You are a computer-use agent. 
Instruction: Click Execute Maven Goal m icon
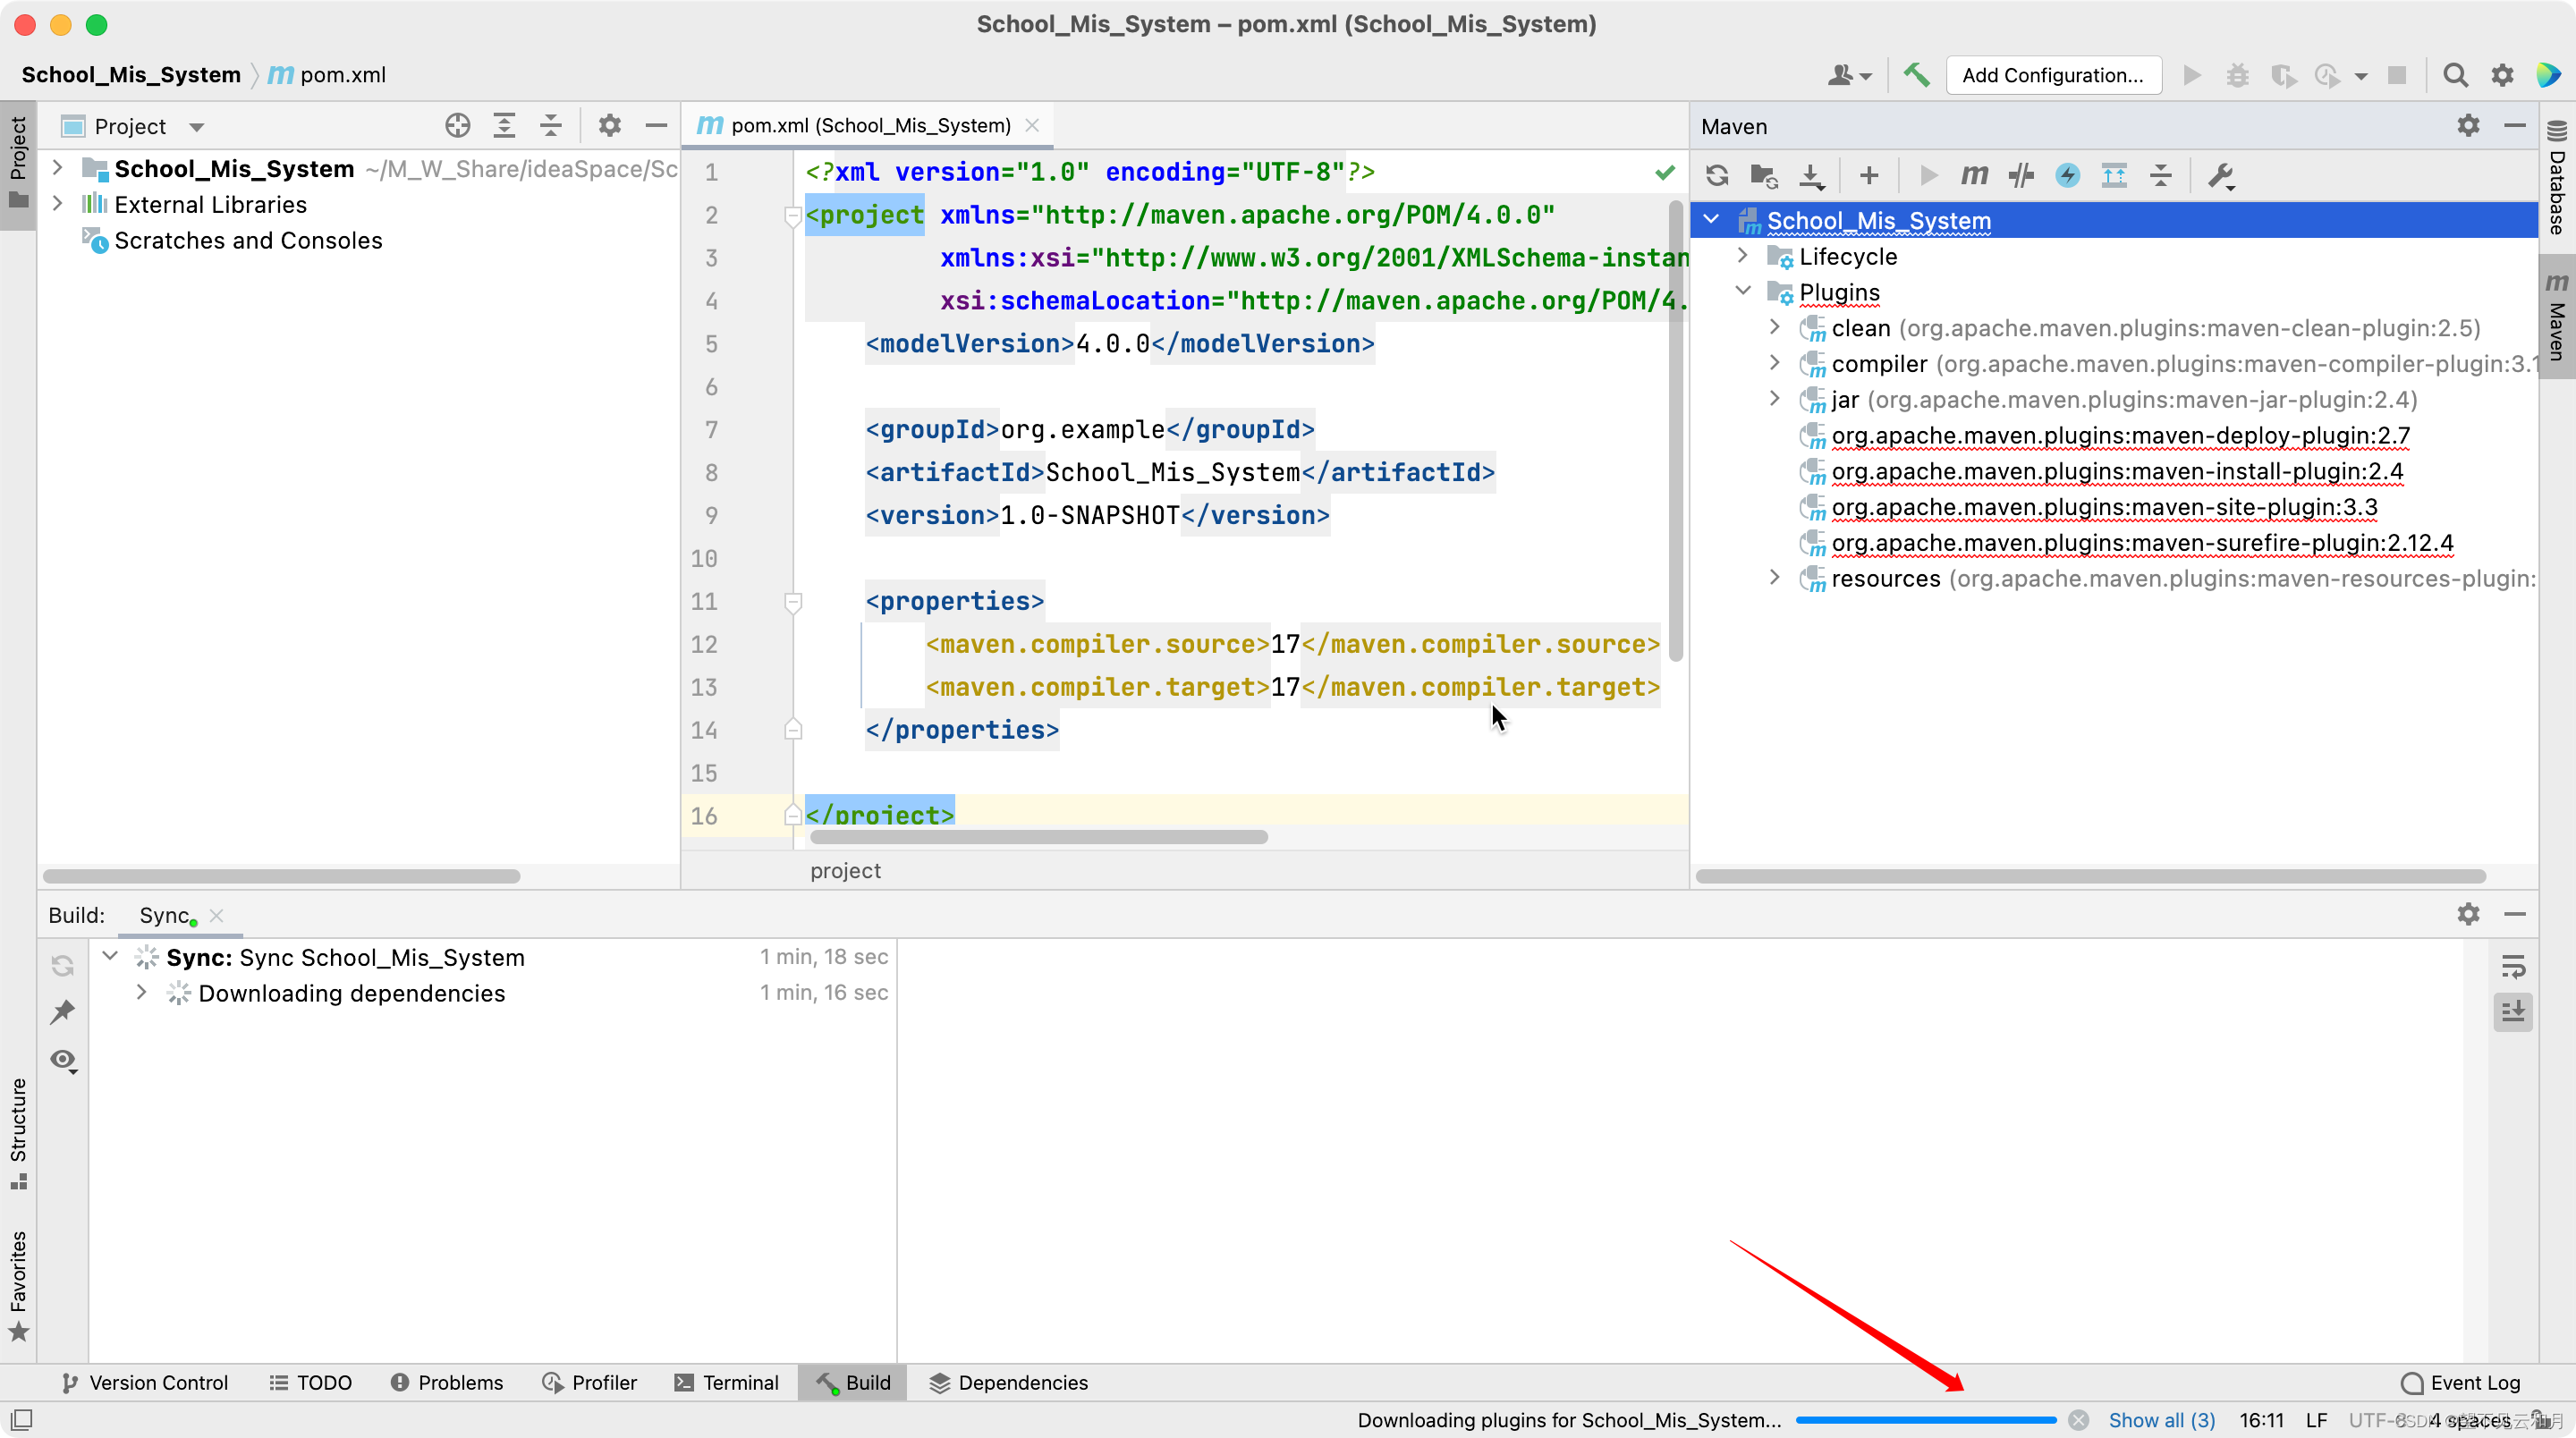click(1974, 176)
